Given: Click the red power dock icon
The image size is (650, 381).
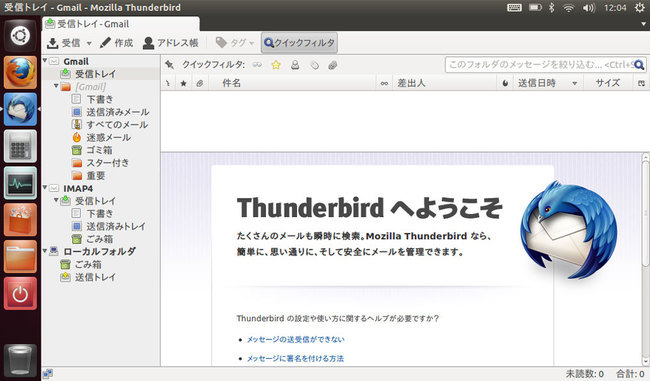Looking at the screenshot, I should coord(20,294).
